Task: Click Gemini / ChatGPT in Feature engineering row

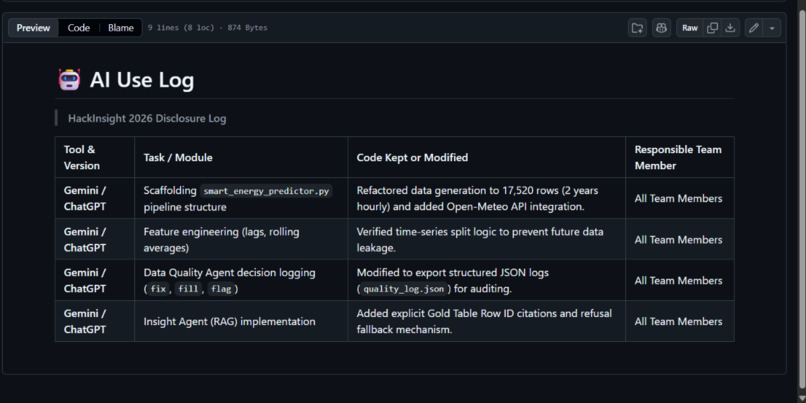Action: [85, 240]
